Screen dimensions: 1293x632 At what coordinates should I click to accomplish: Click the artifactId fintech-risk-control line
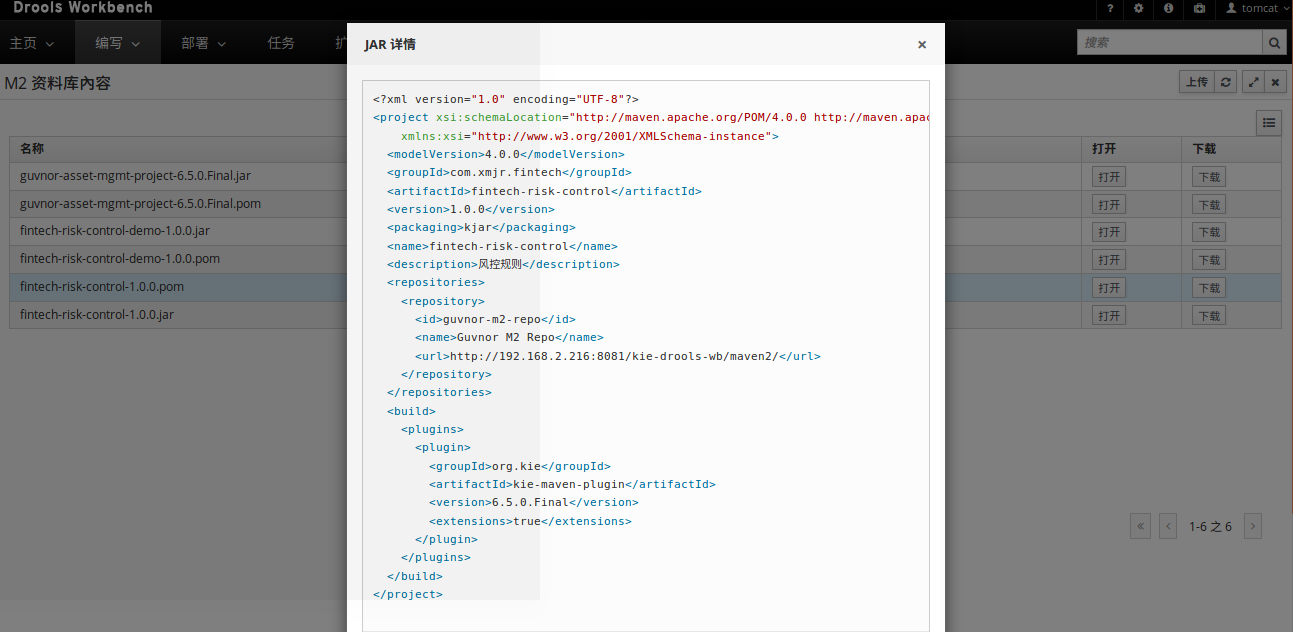tap(544, 191)
